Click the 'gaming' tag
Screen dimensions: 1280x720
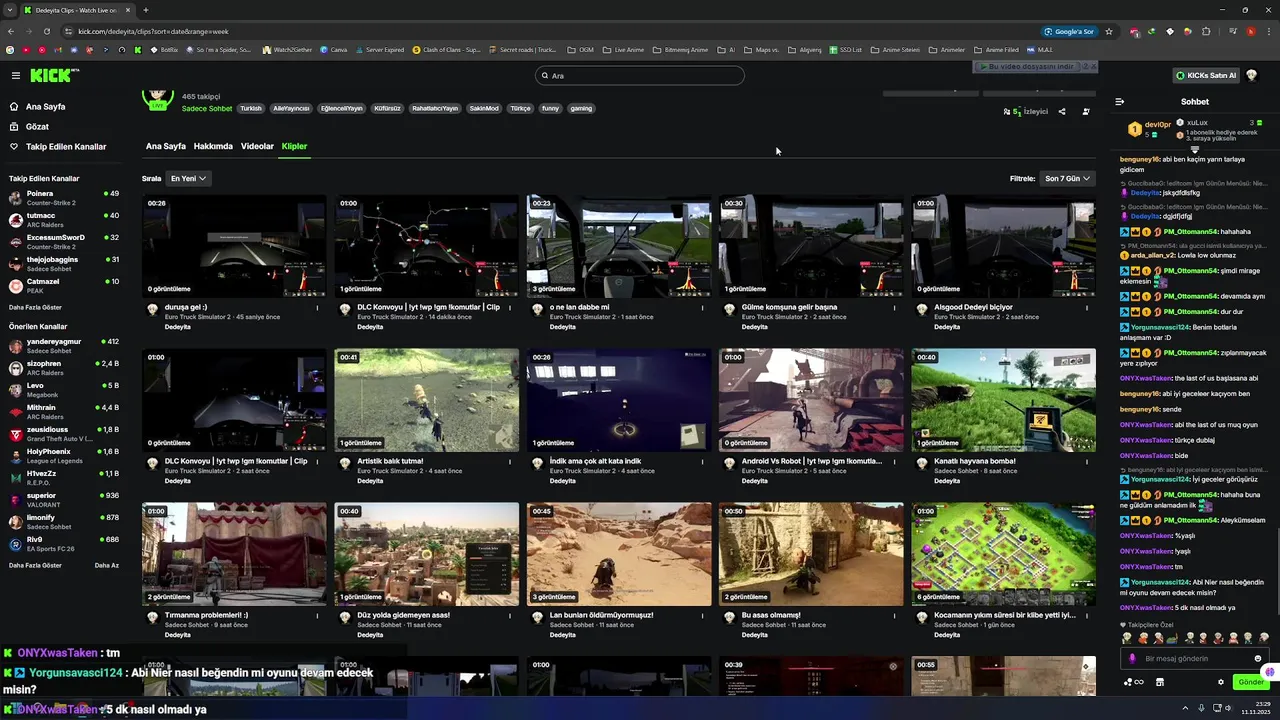(581, 108)
